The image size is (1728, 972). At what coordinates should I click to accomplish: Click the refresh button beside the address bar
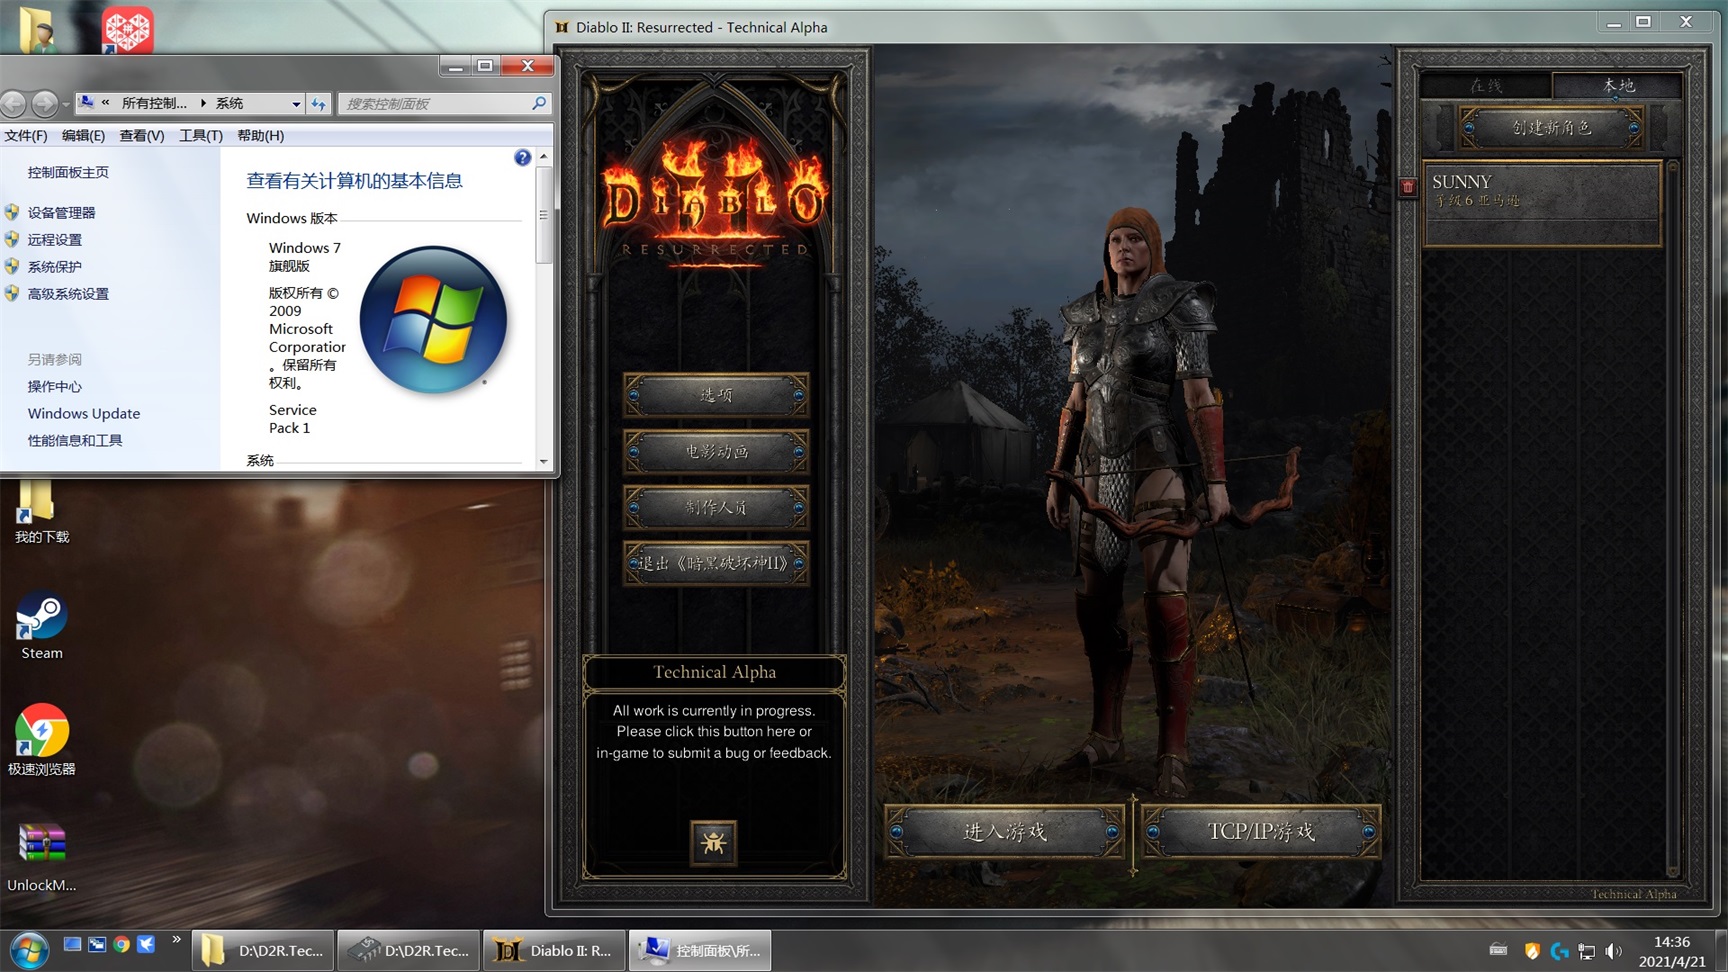pos(319,103)
